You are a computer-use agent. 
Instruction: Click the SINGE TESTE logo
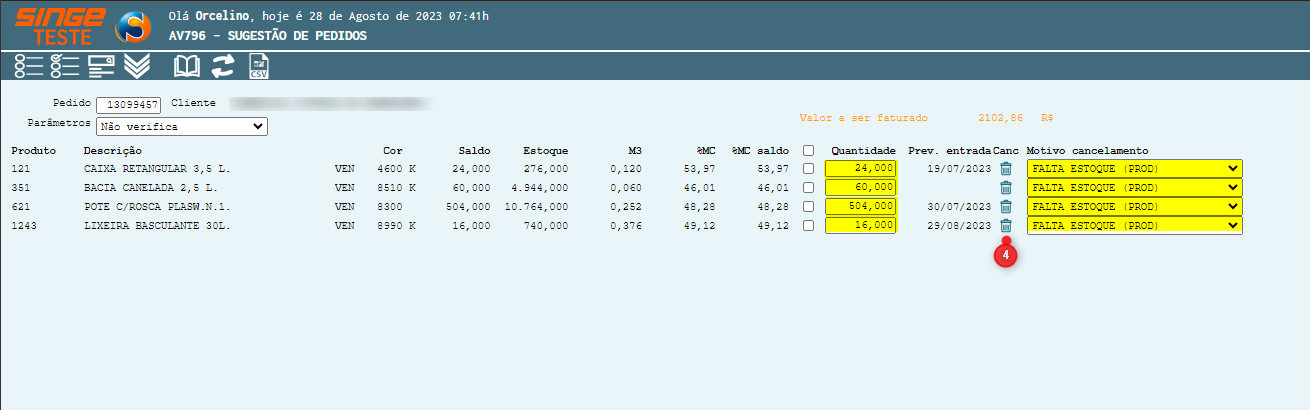pyautogui.click(x=61, y=26)
